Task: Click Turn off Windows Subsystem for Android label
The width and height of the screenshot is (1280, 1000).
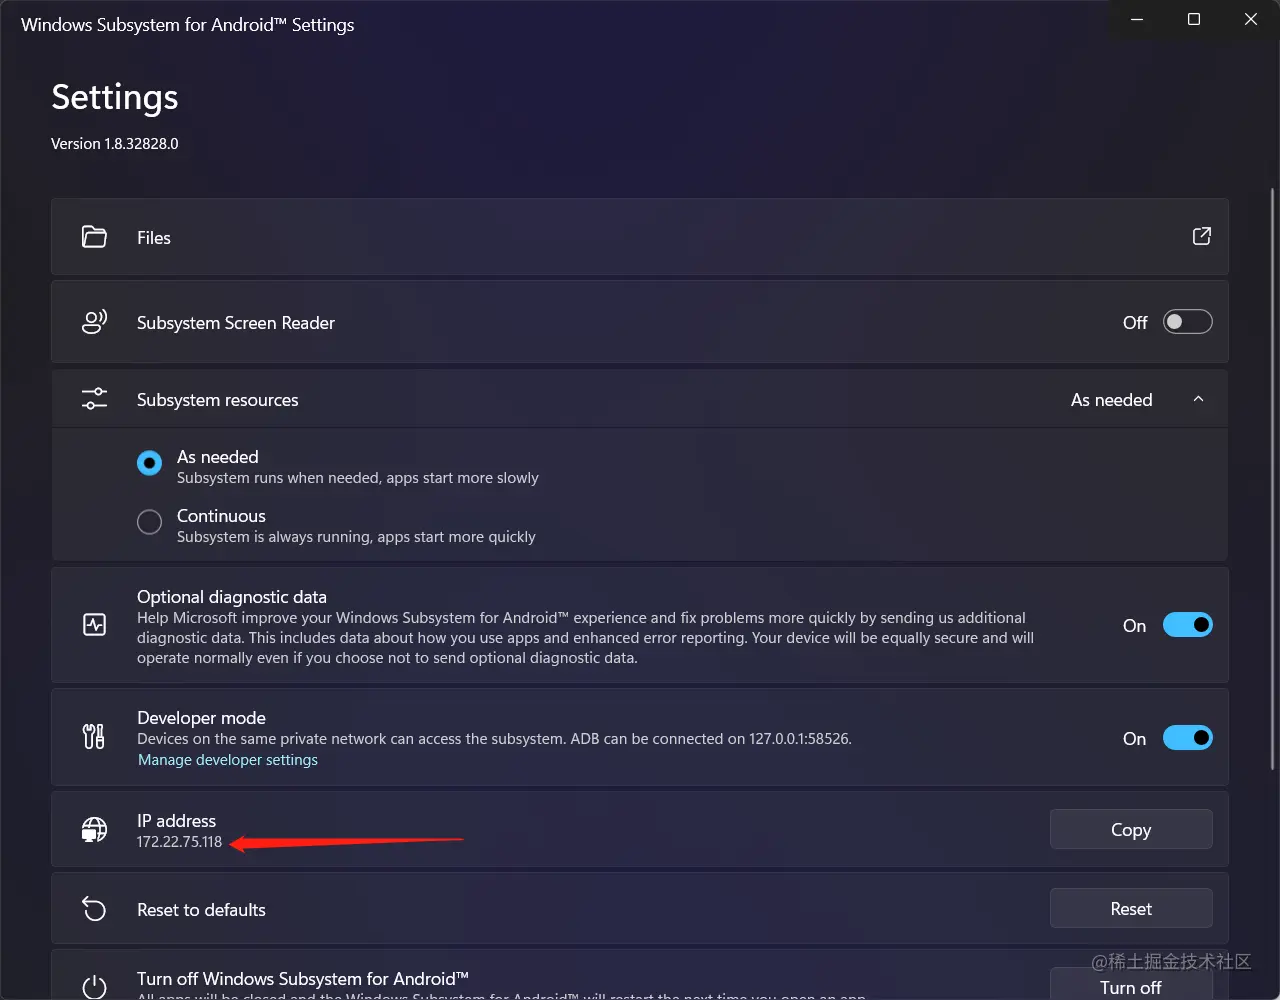Action: point(303,979)
